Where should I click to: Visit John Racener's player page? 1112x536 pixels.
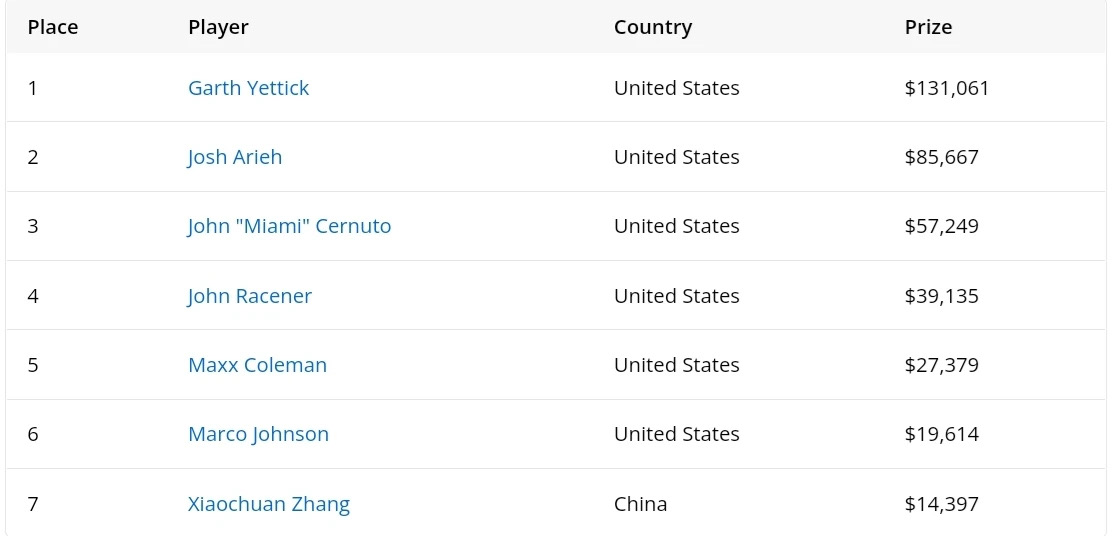pyautogui.click(x=250, y=296)
